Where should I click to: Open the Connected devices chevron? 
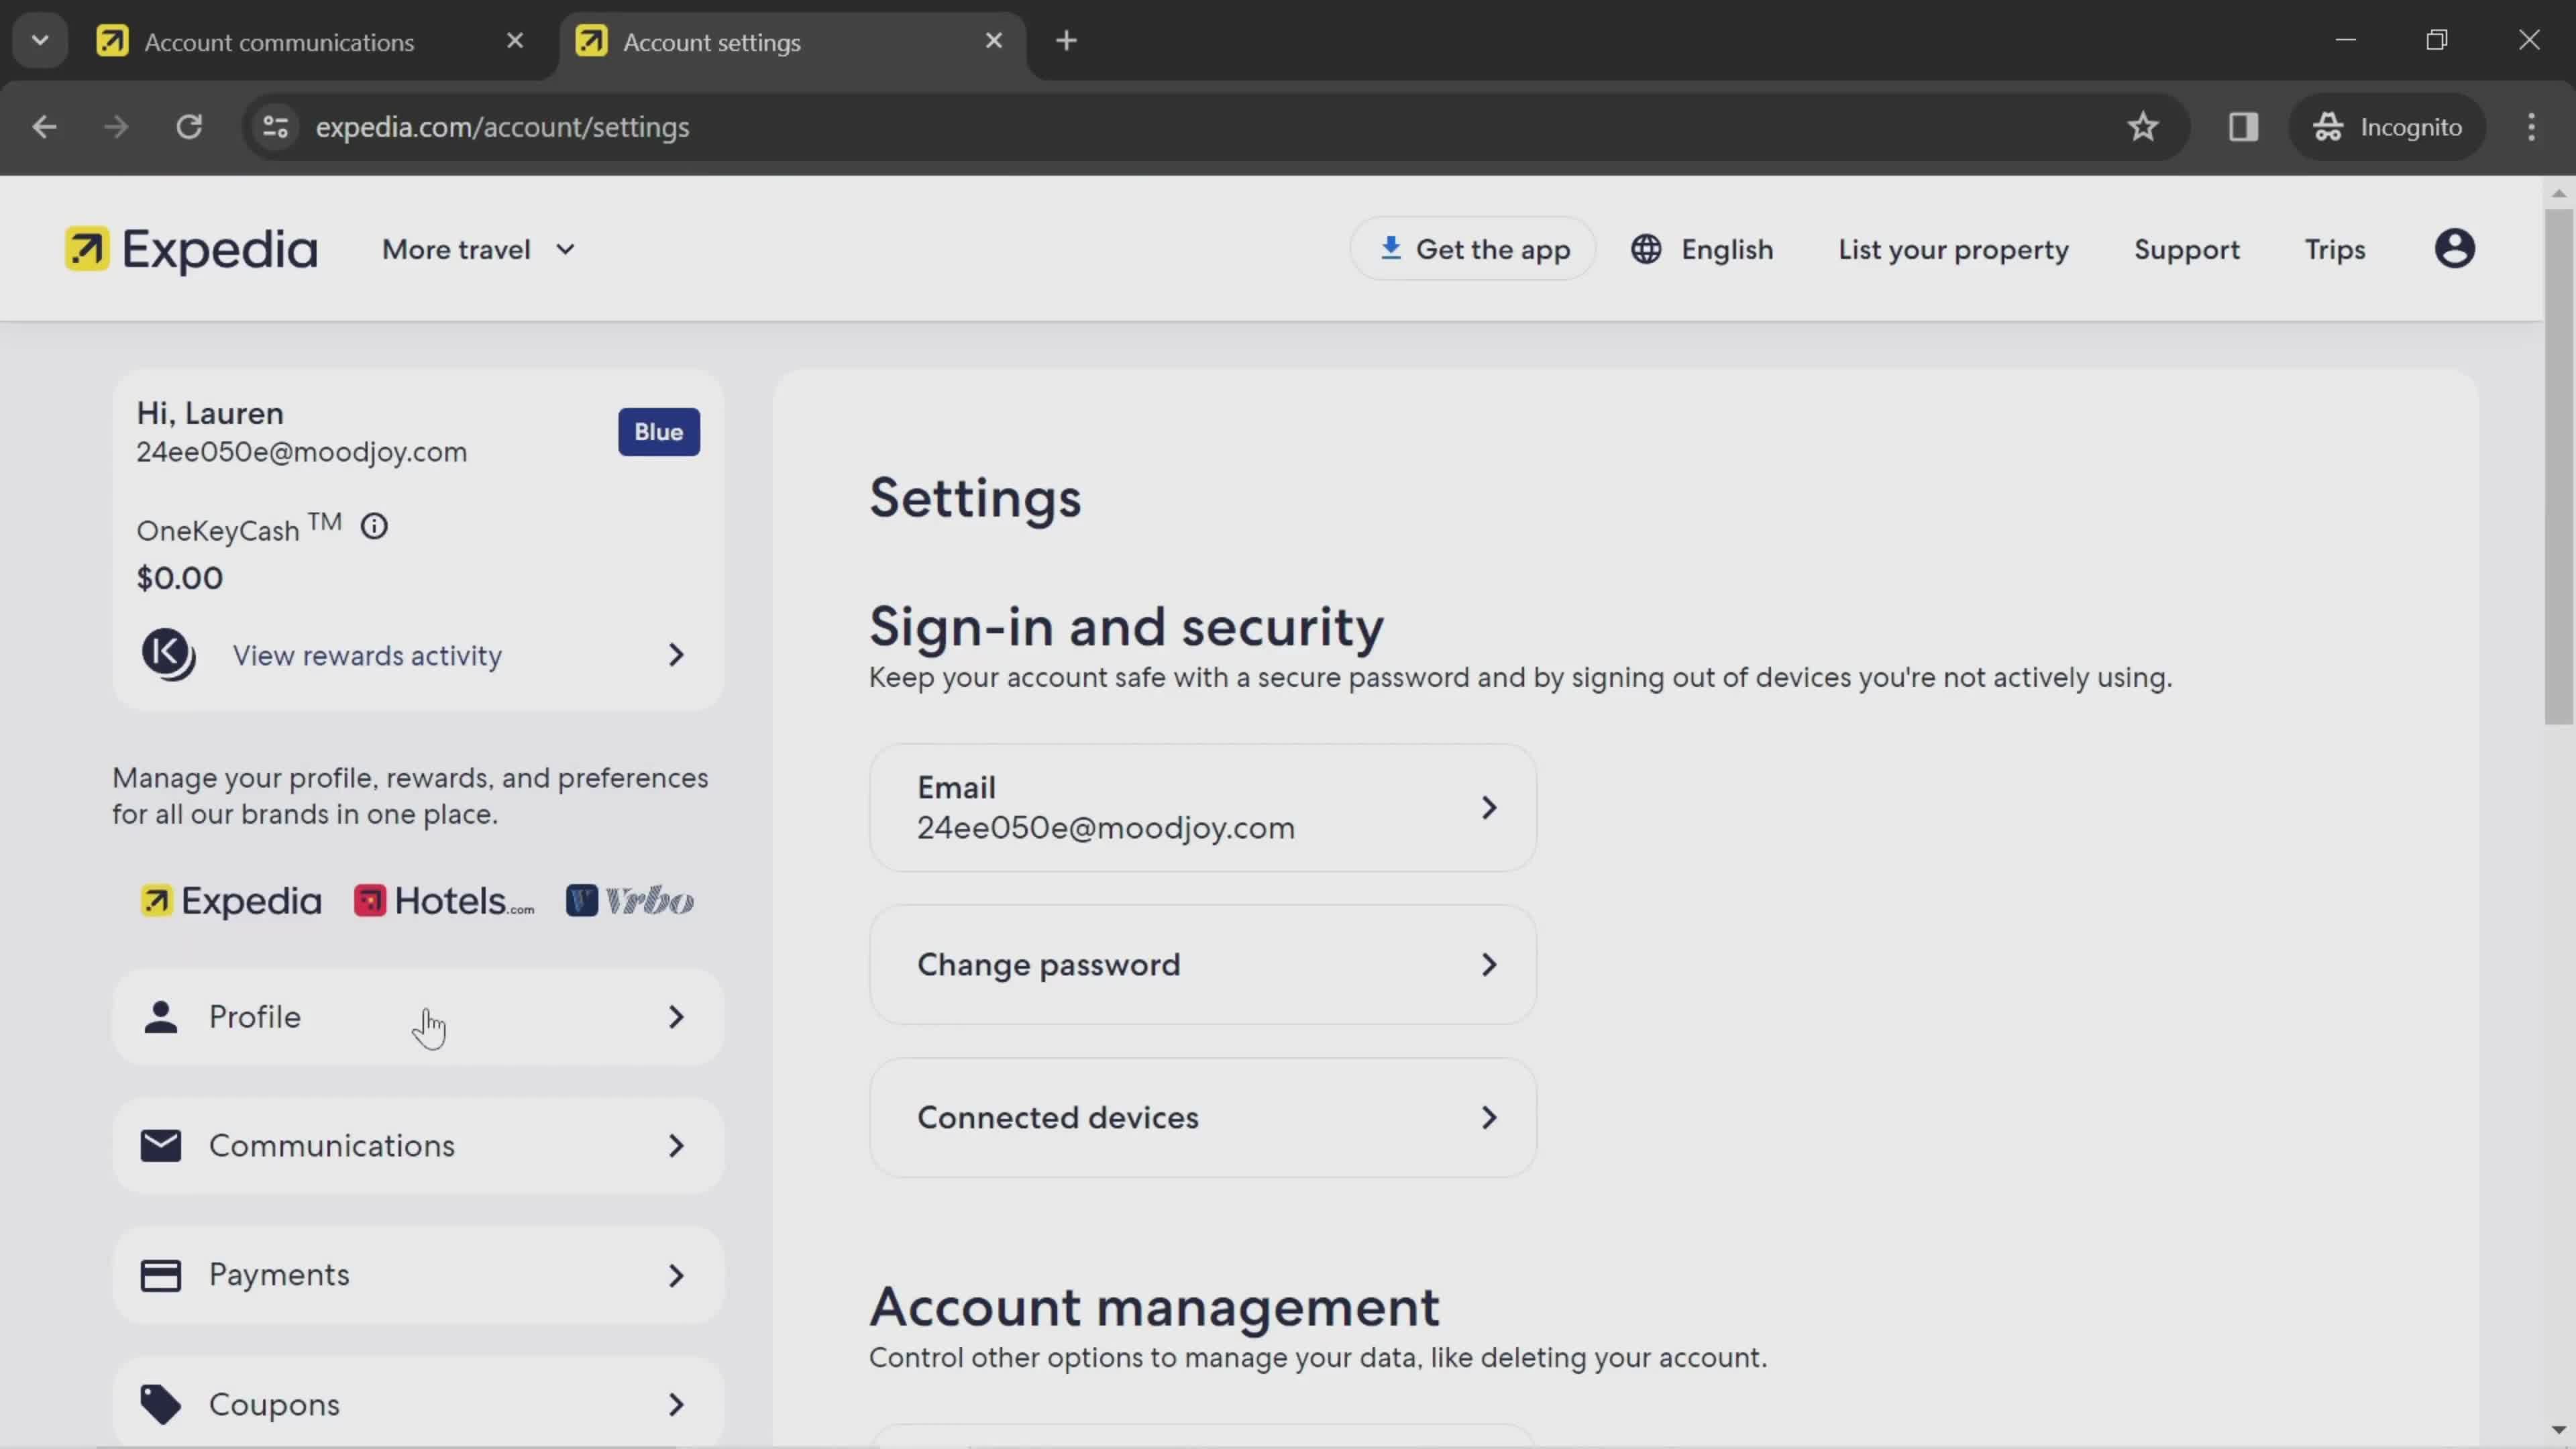click(1488, 1118)
